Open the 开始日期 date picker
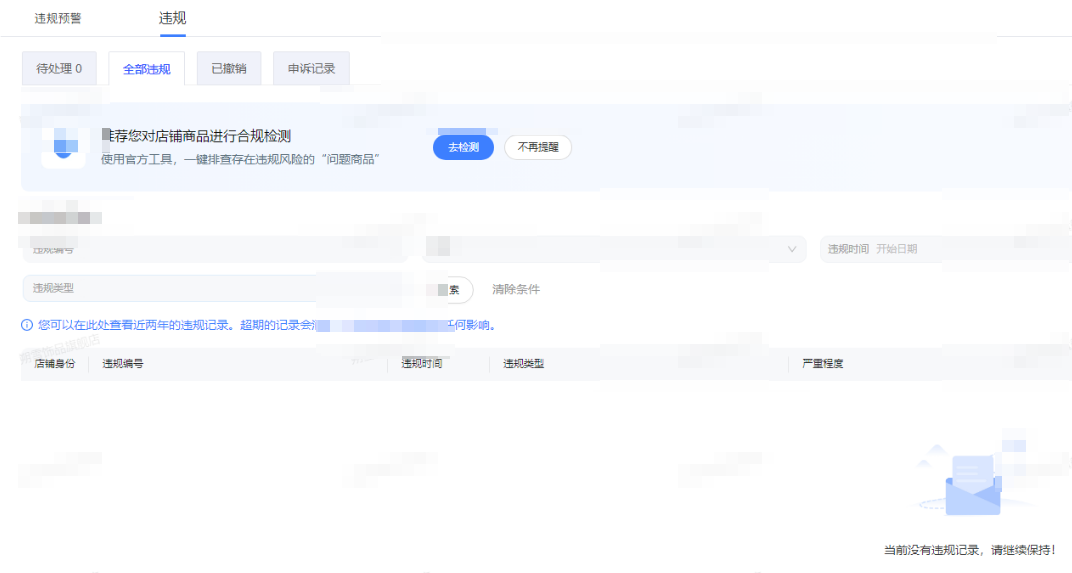The height and width of the screenshot is (573, 1072). (897, 249)
